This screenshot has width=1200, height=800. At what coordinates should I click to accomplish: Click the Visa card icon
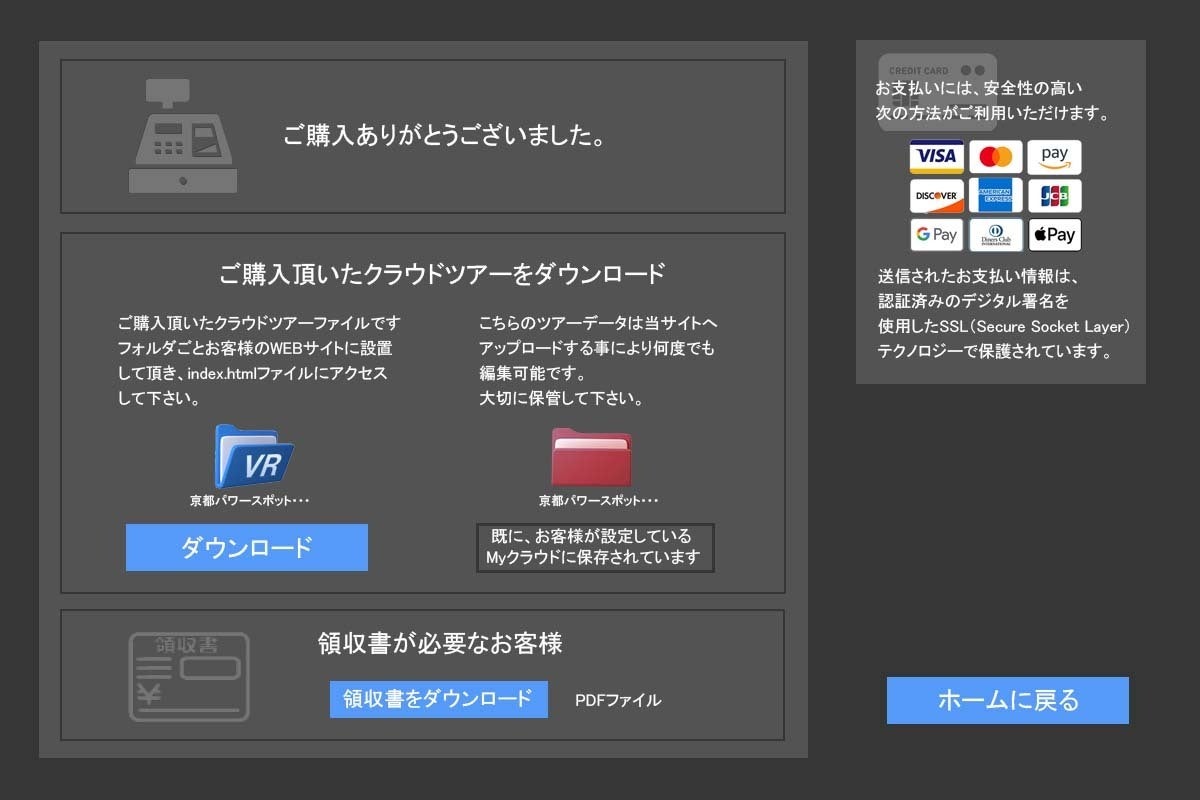point(936,157)
